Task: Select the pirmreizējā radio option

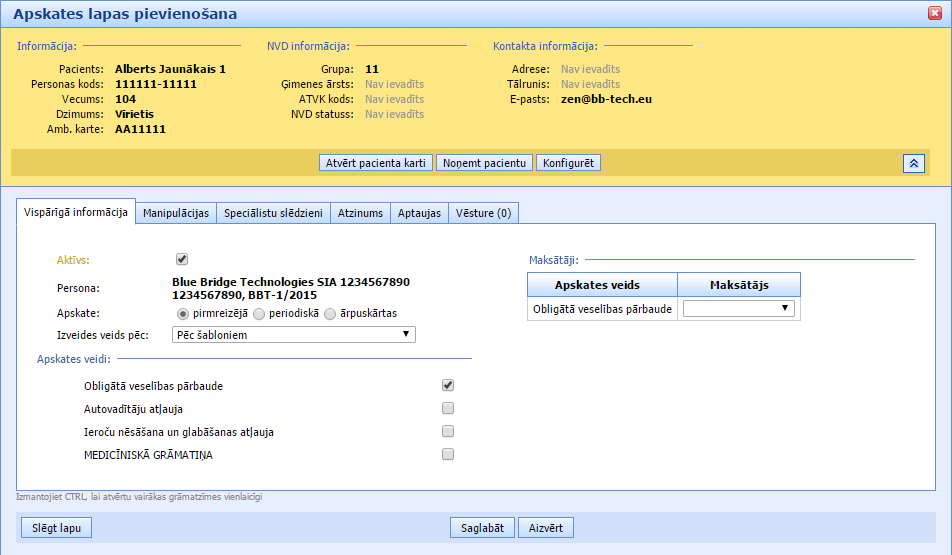Action: [x=182, y=313]
